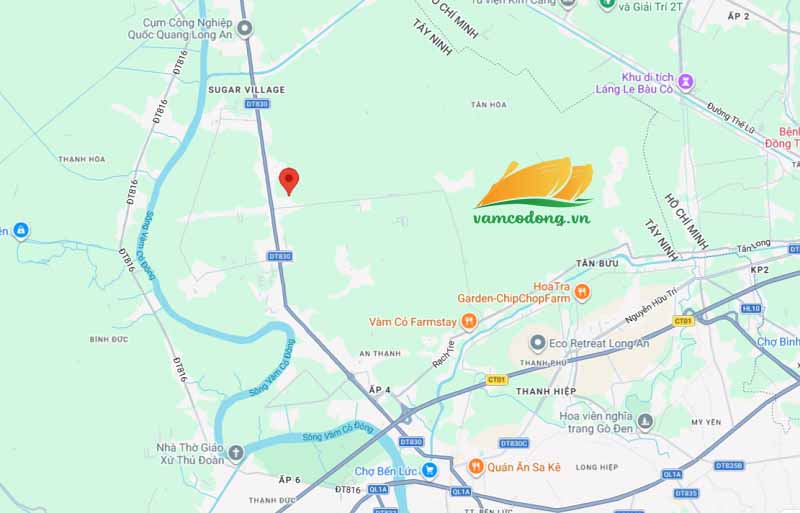Open HoaTra Garden-ChipChopFarm restaurant marker
Screen dimensions: 800x513
tap(582, 292)
